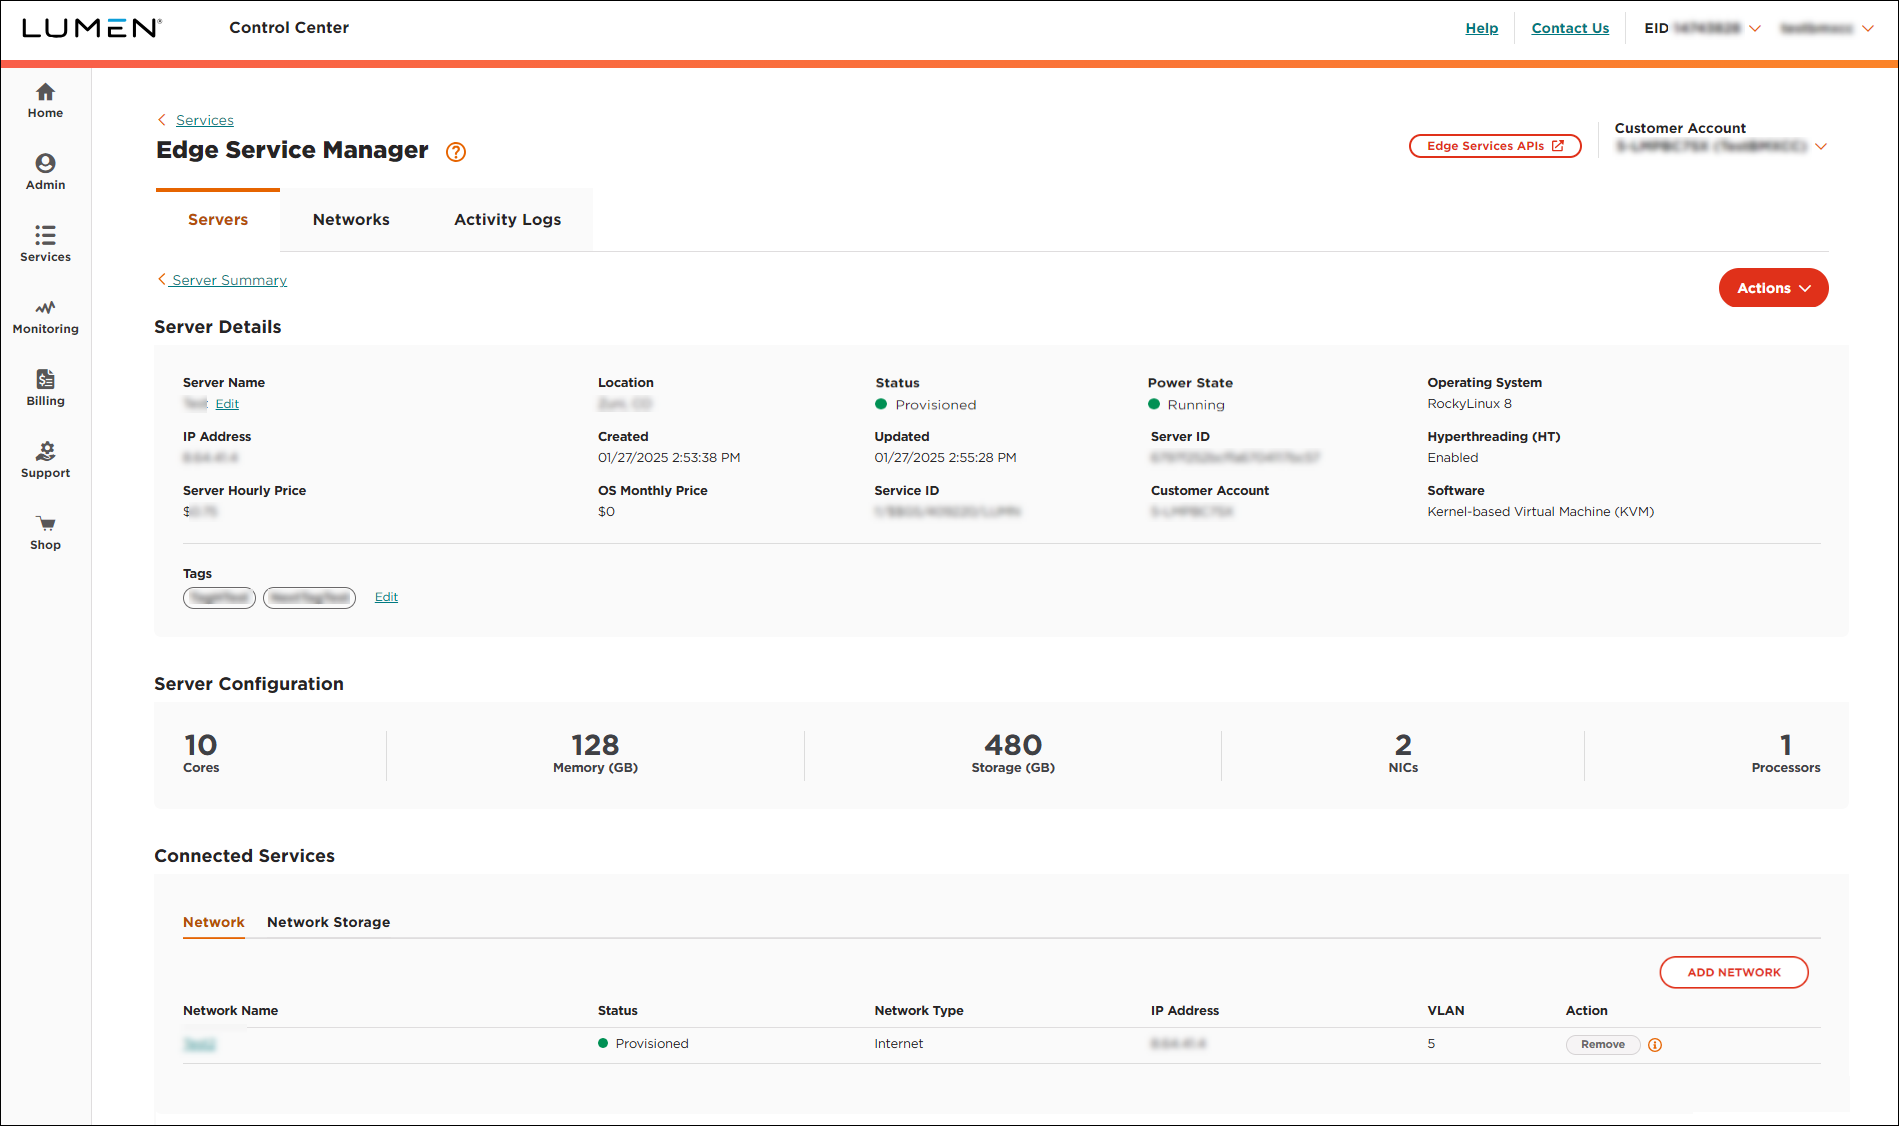
Task: Remove the Internet network
Action: 1603,1045
